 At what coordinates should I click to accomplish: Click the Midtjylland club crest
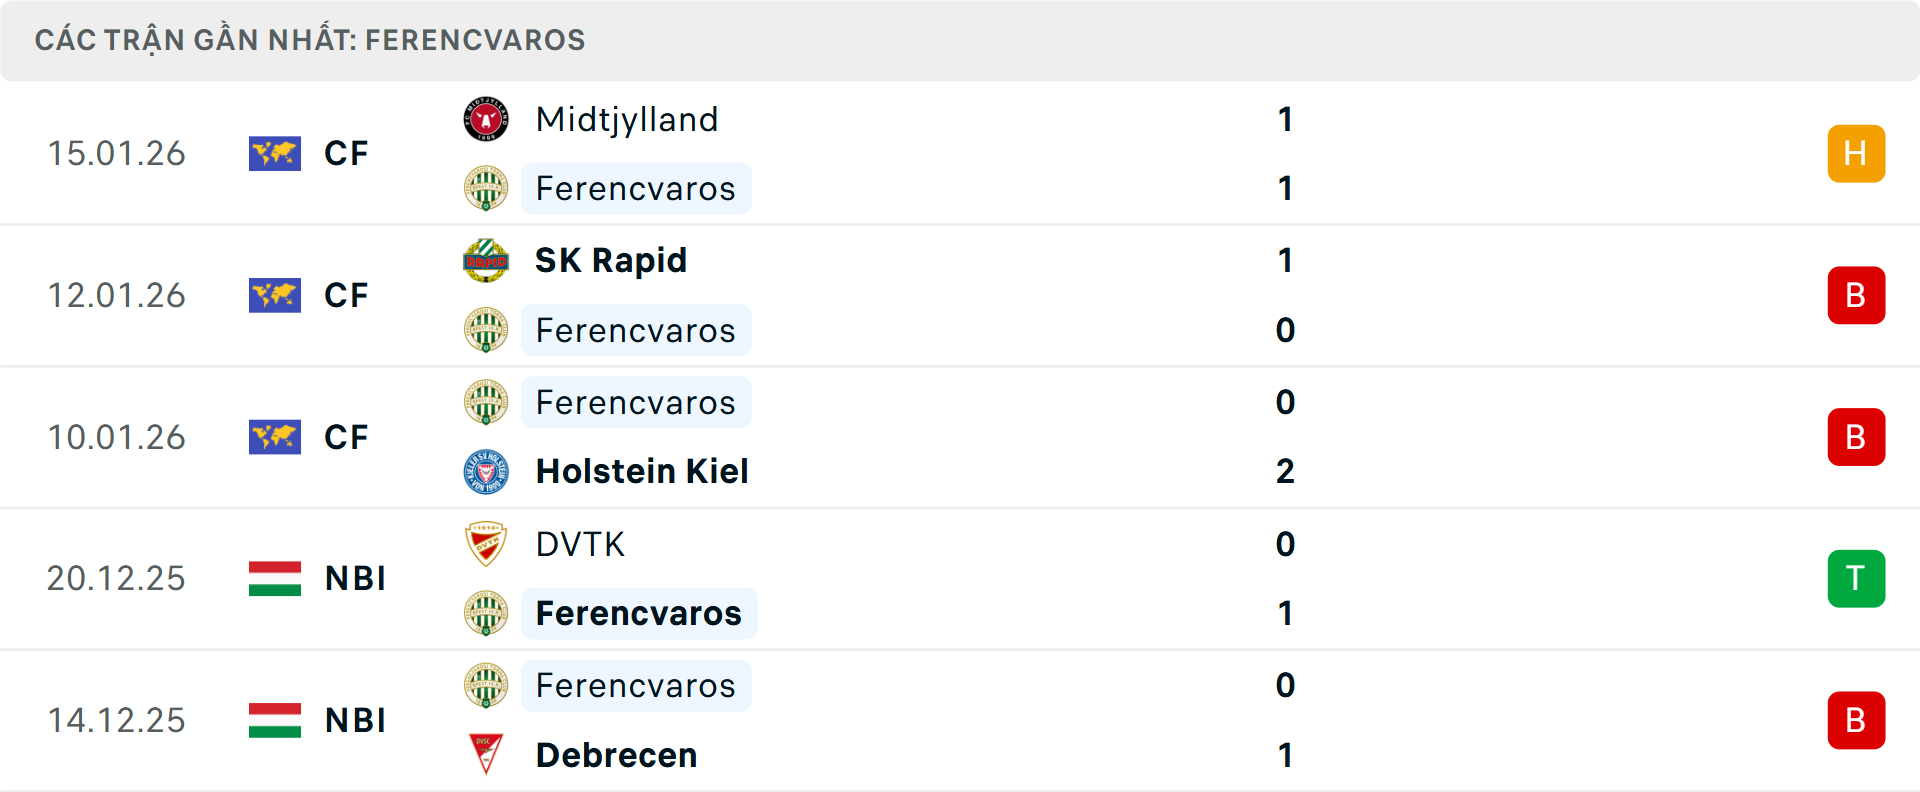tap(486, 120)
